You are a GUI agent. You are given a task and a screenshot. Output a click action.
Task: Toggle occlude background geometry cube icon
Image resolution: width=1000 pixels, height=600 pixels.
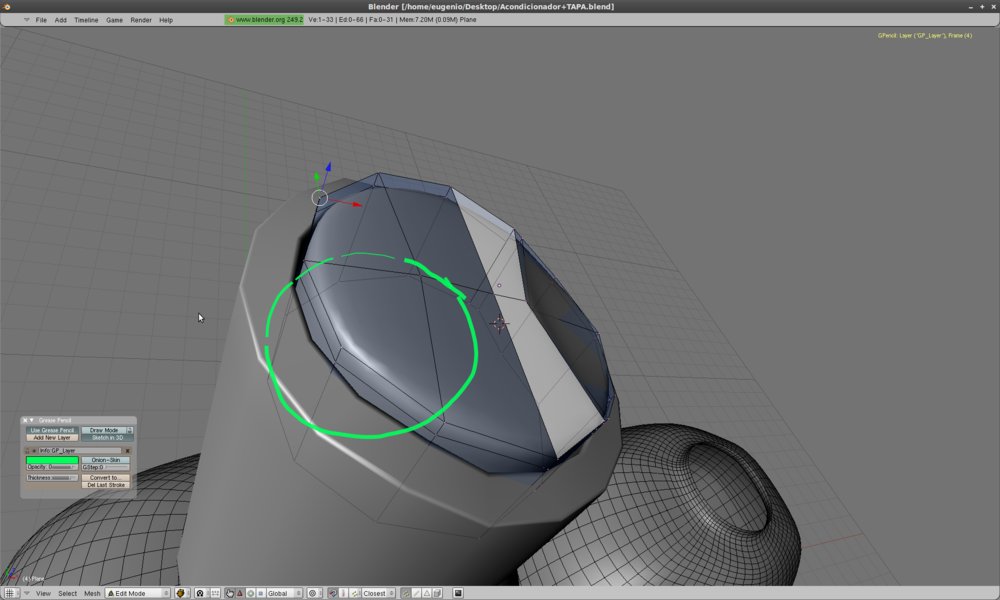438,593
